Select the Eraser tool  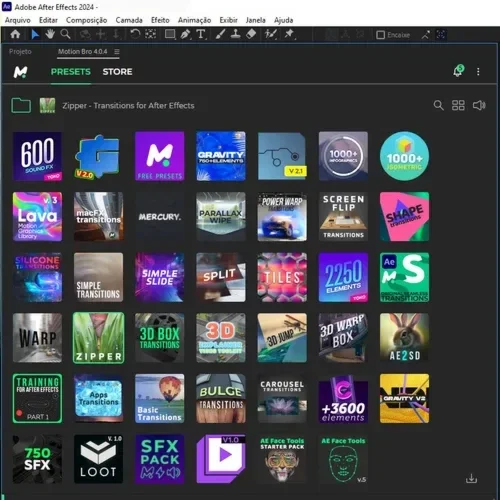click(x=251, y=34)
